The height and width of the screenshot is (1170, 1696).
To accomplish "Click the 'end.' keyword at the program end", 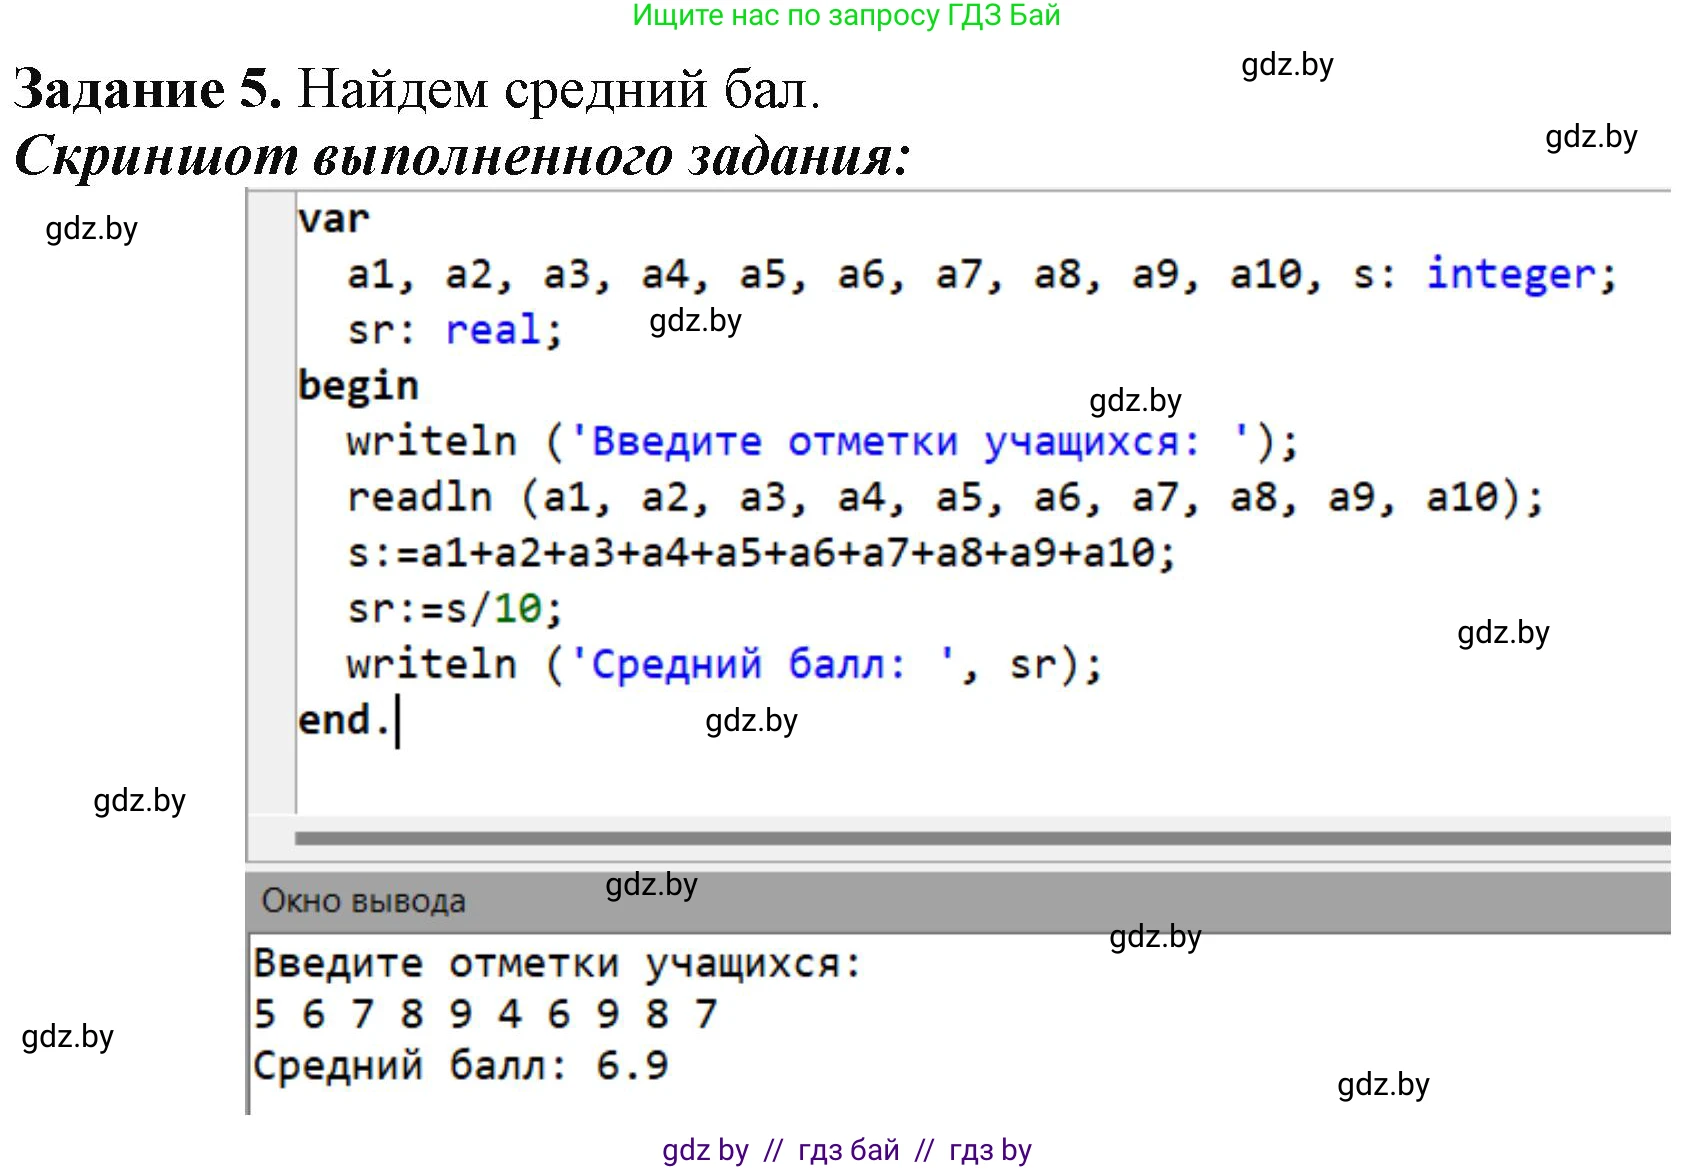I will pyautogui.click(x=343, y=720).
